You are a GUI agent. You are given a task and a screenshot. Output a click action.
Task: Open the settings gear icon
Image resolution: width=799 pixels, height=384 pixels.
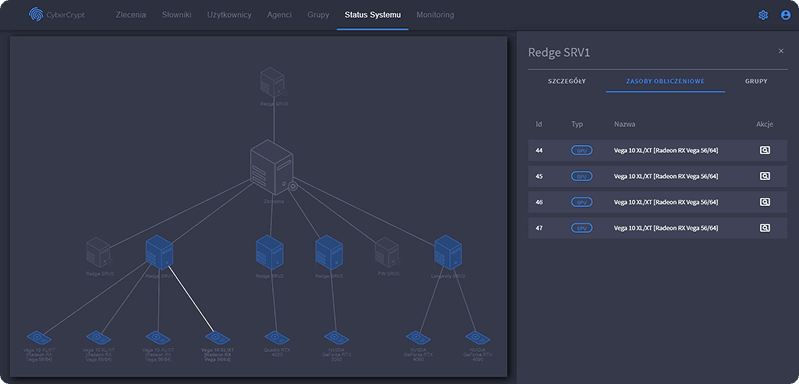click(763, 15)
